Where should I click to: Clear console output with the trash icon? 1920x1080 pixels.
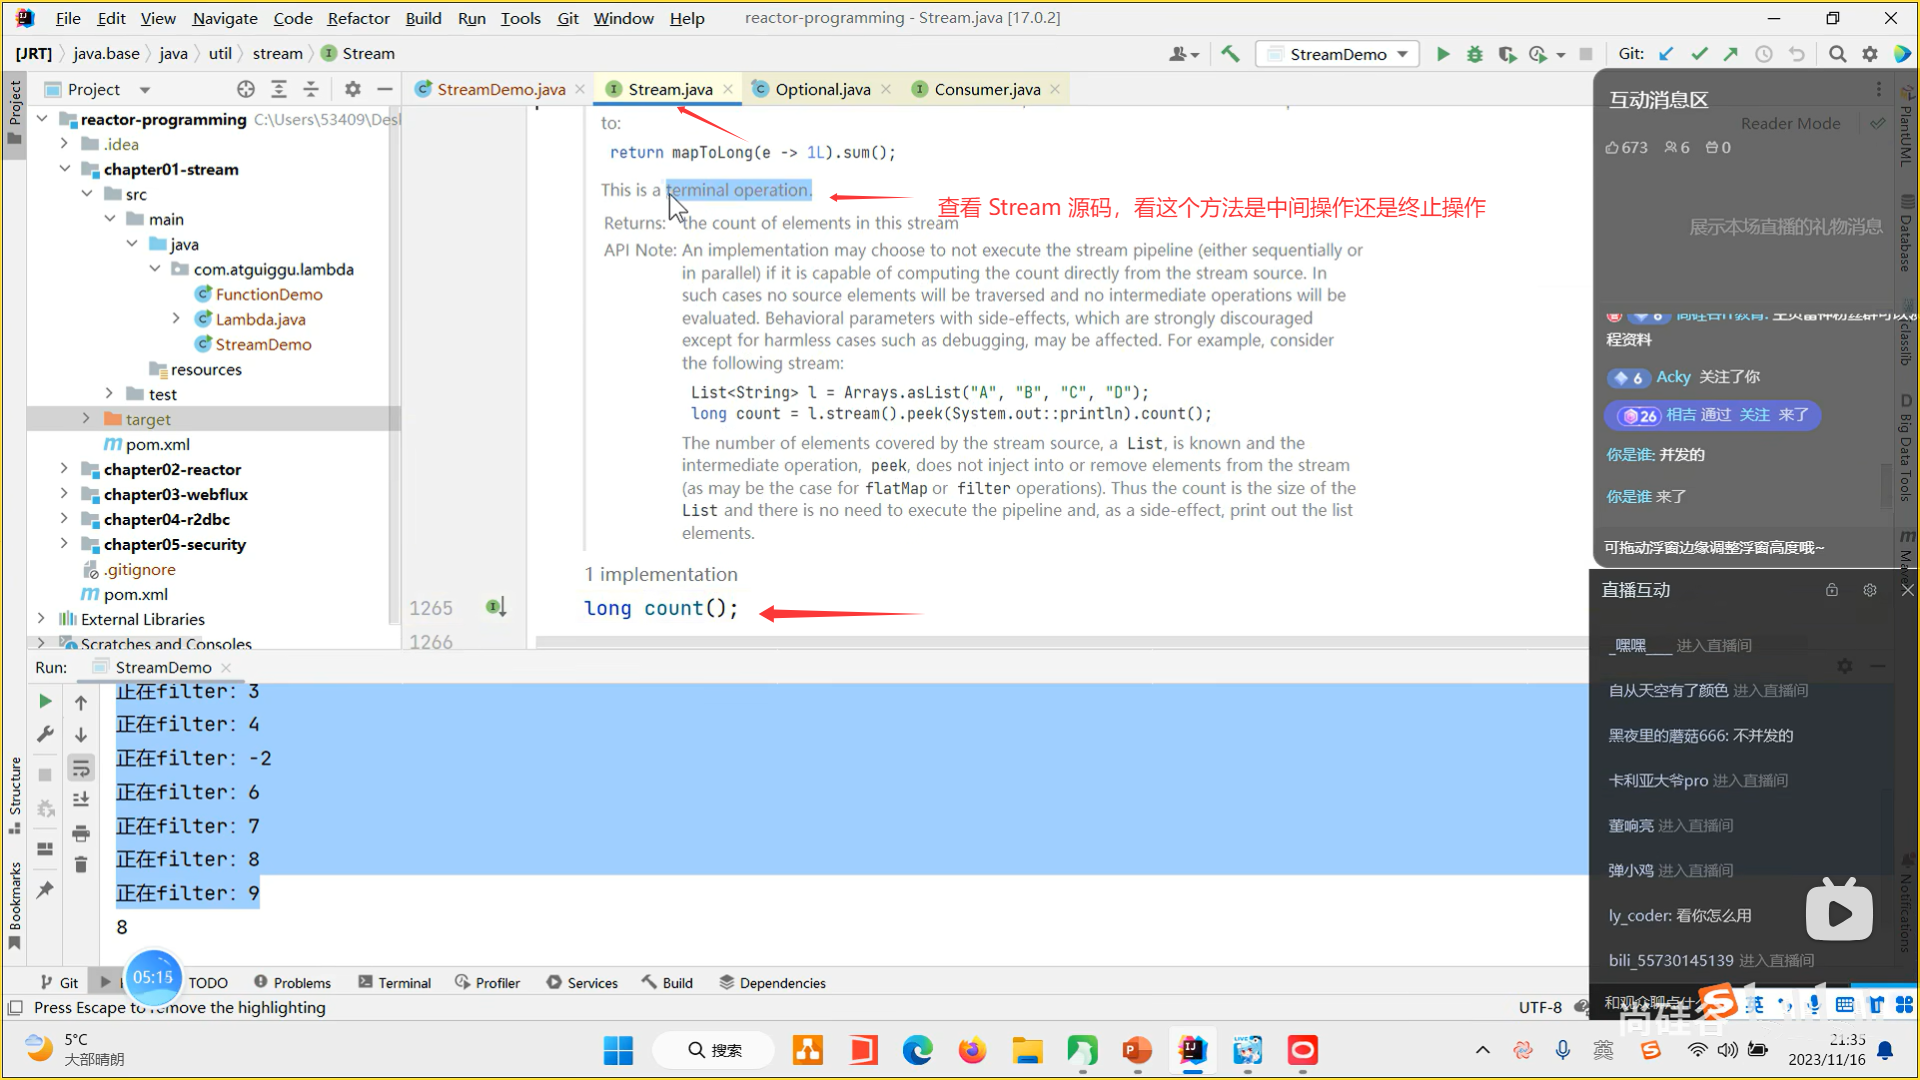pos(81,865)
